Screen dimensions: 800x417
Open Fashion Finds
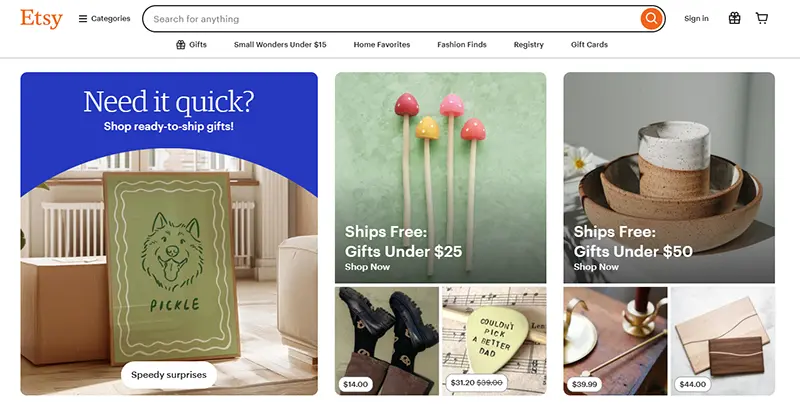[462, 44]
